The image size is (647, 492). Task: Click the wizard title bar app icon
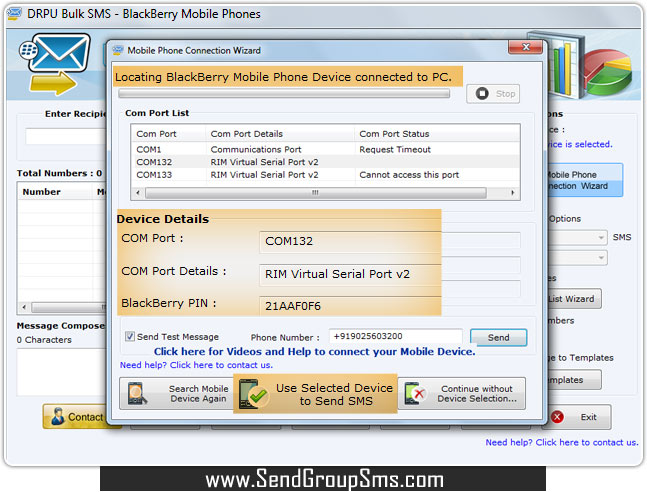pos(118,50)
